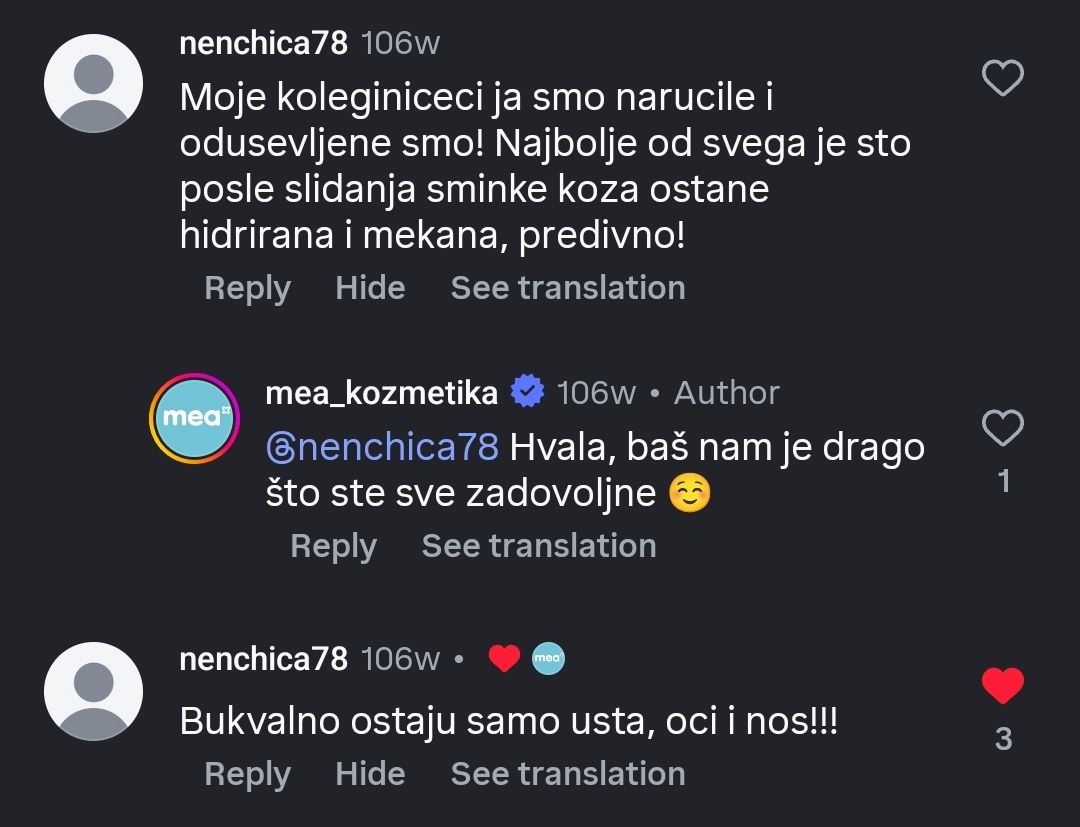1080x827 pixels.
Task: Open nenchica78's avatar on last comment
Action: click(x=94, y=691)
